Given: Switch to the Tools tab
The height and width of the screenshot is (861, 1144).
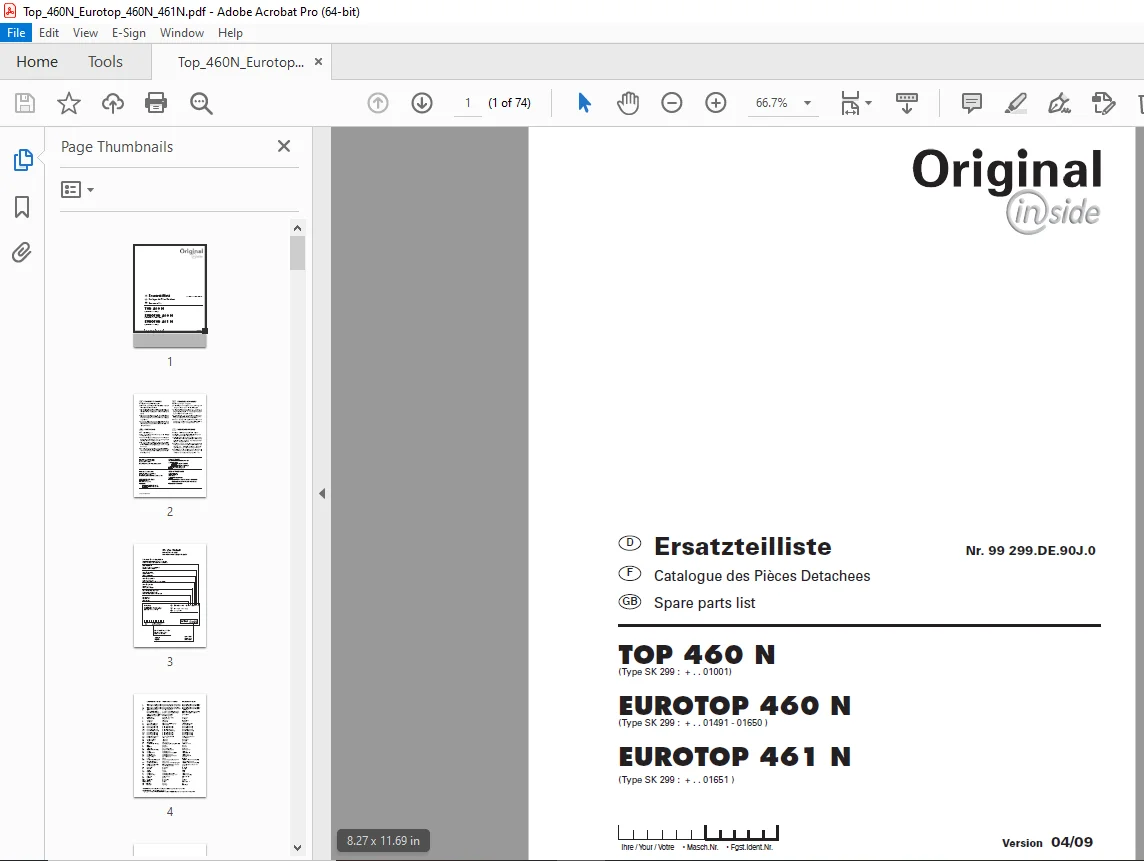Looking at the screenshot, I should click(105, 62).
